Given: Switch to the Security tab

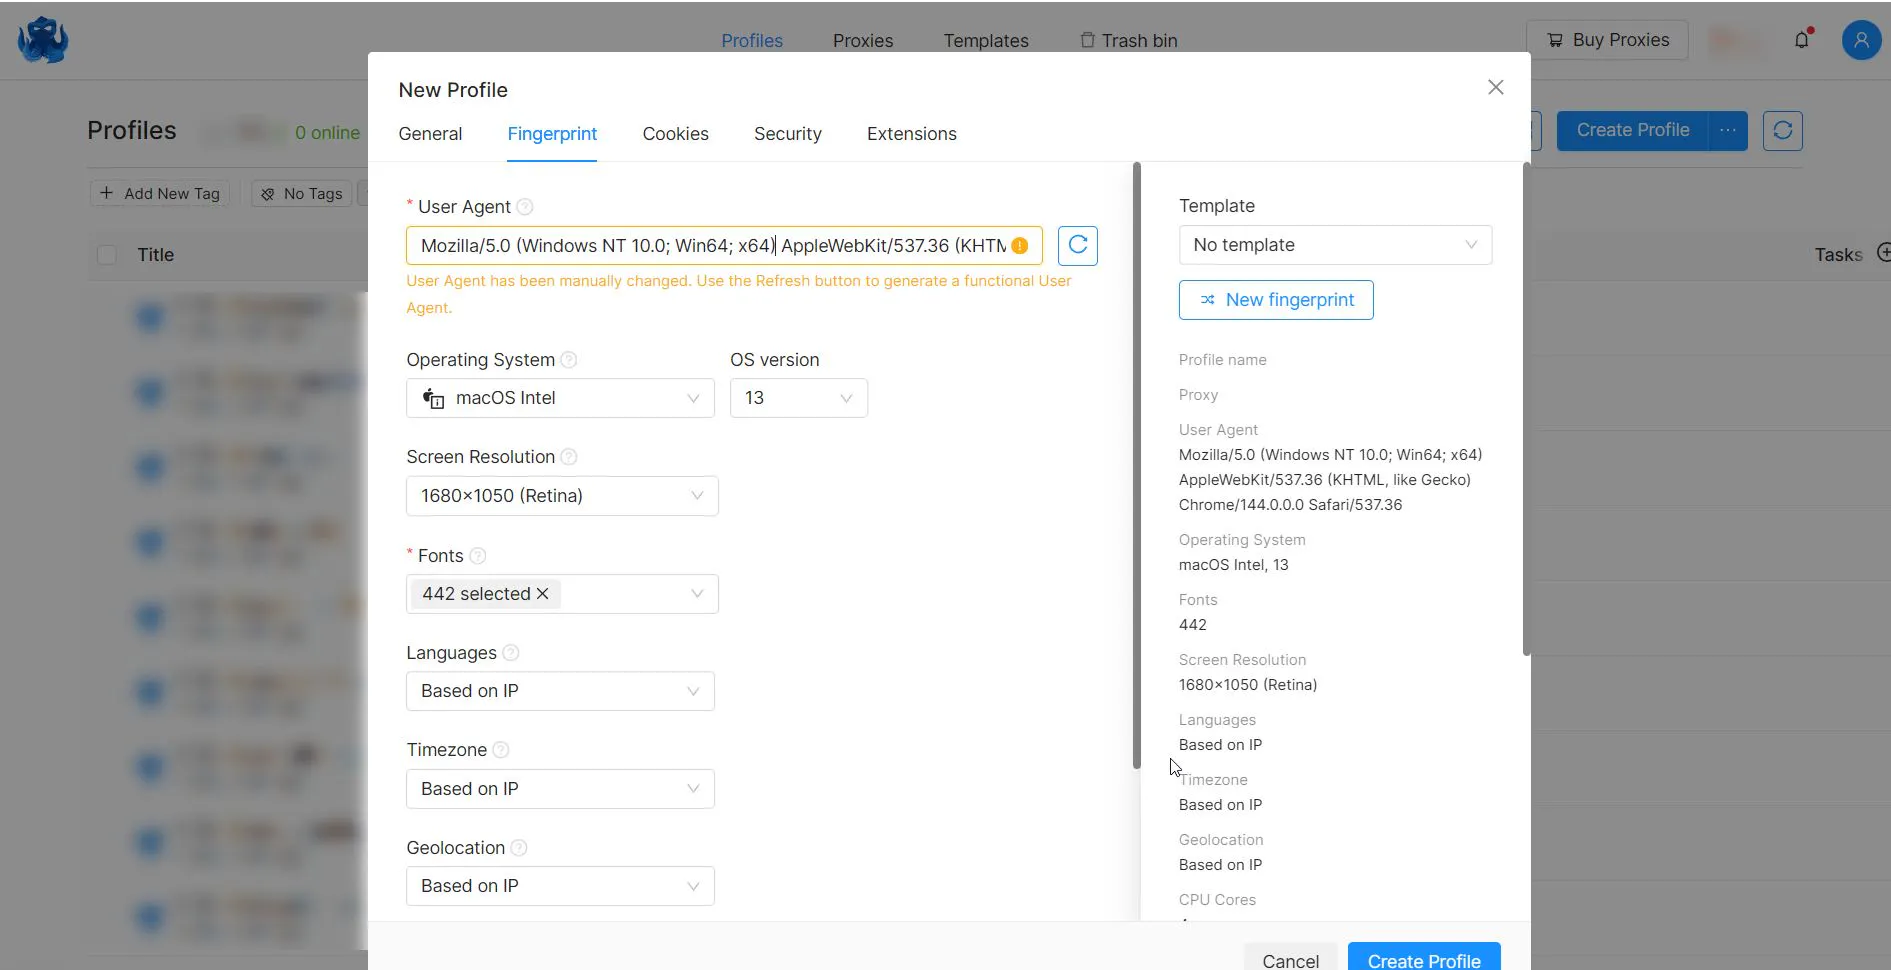Looking at the screenshot, I should 787,134.
